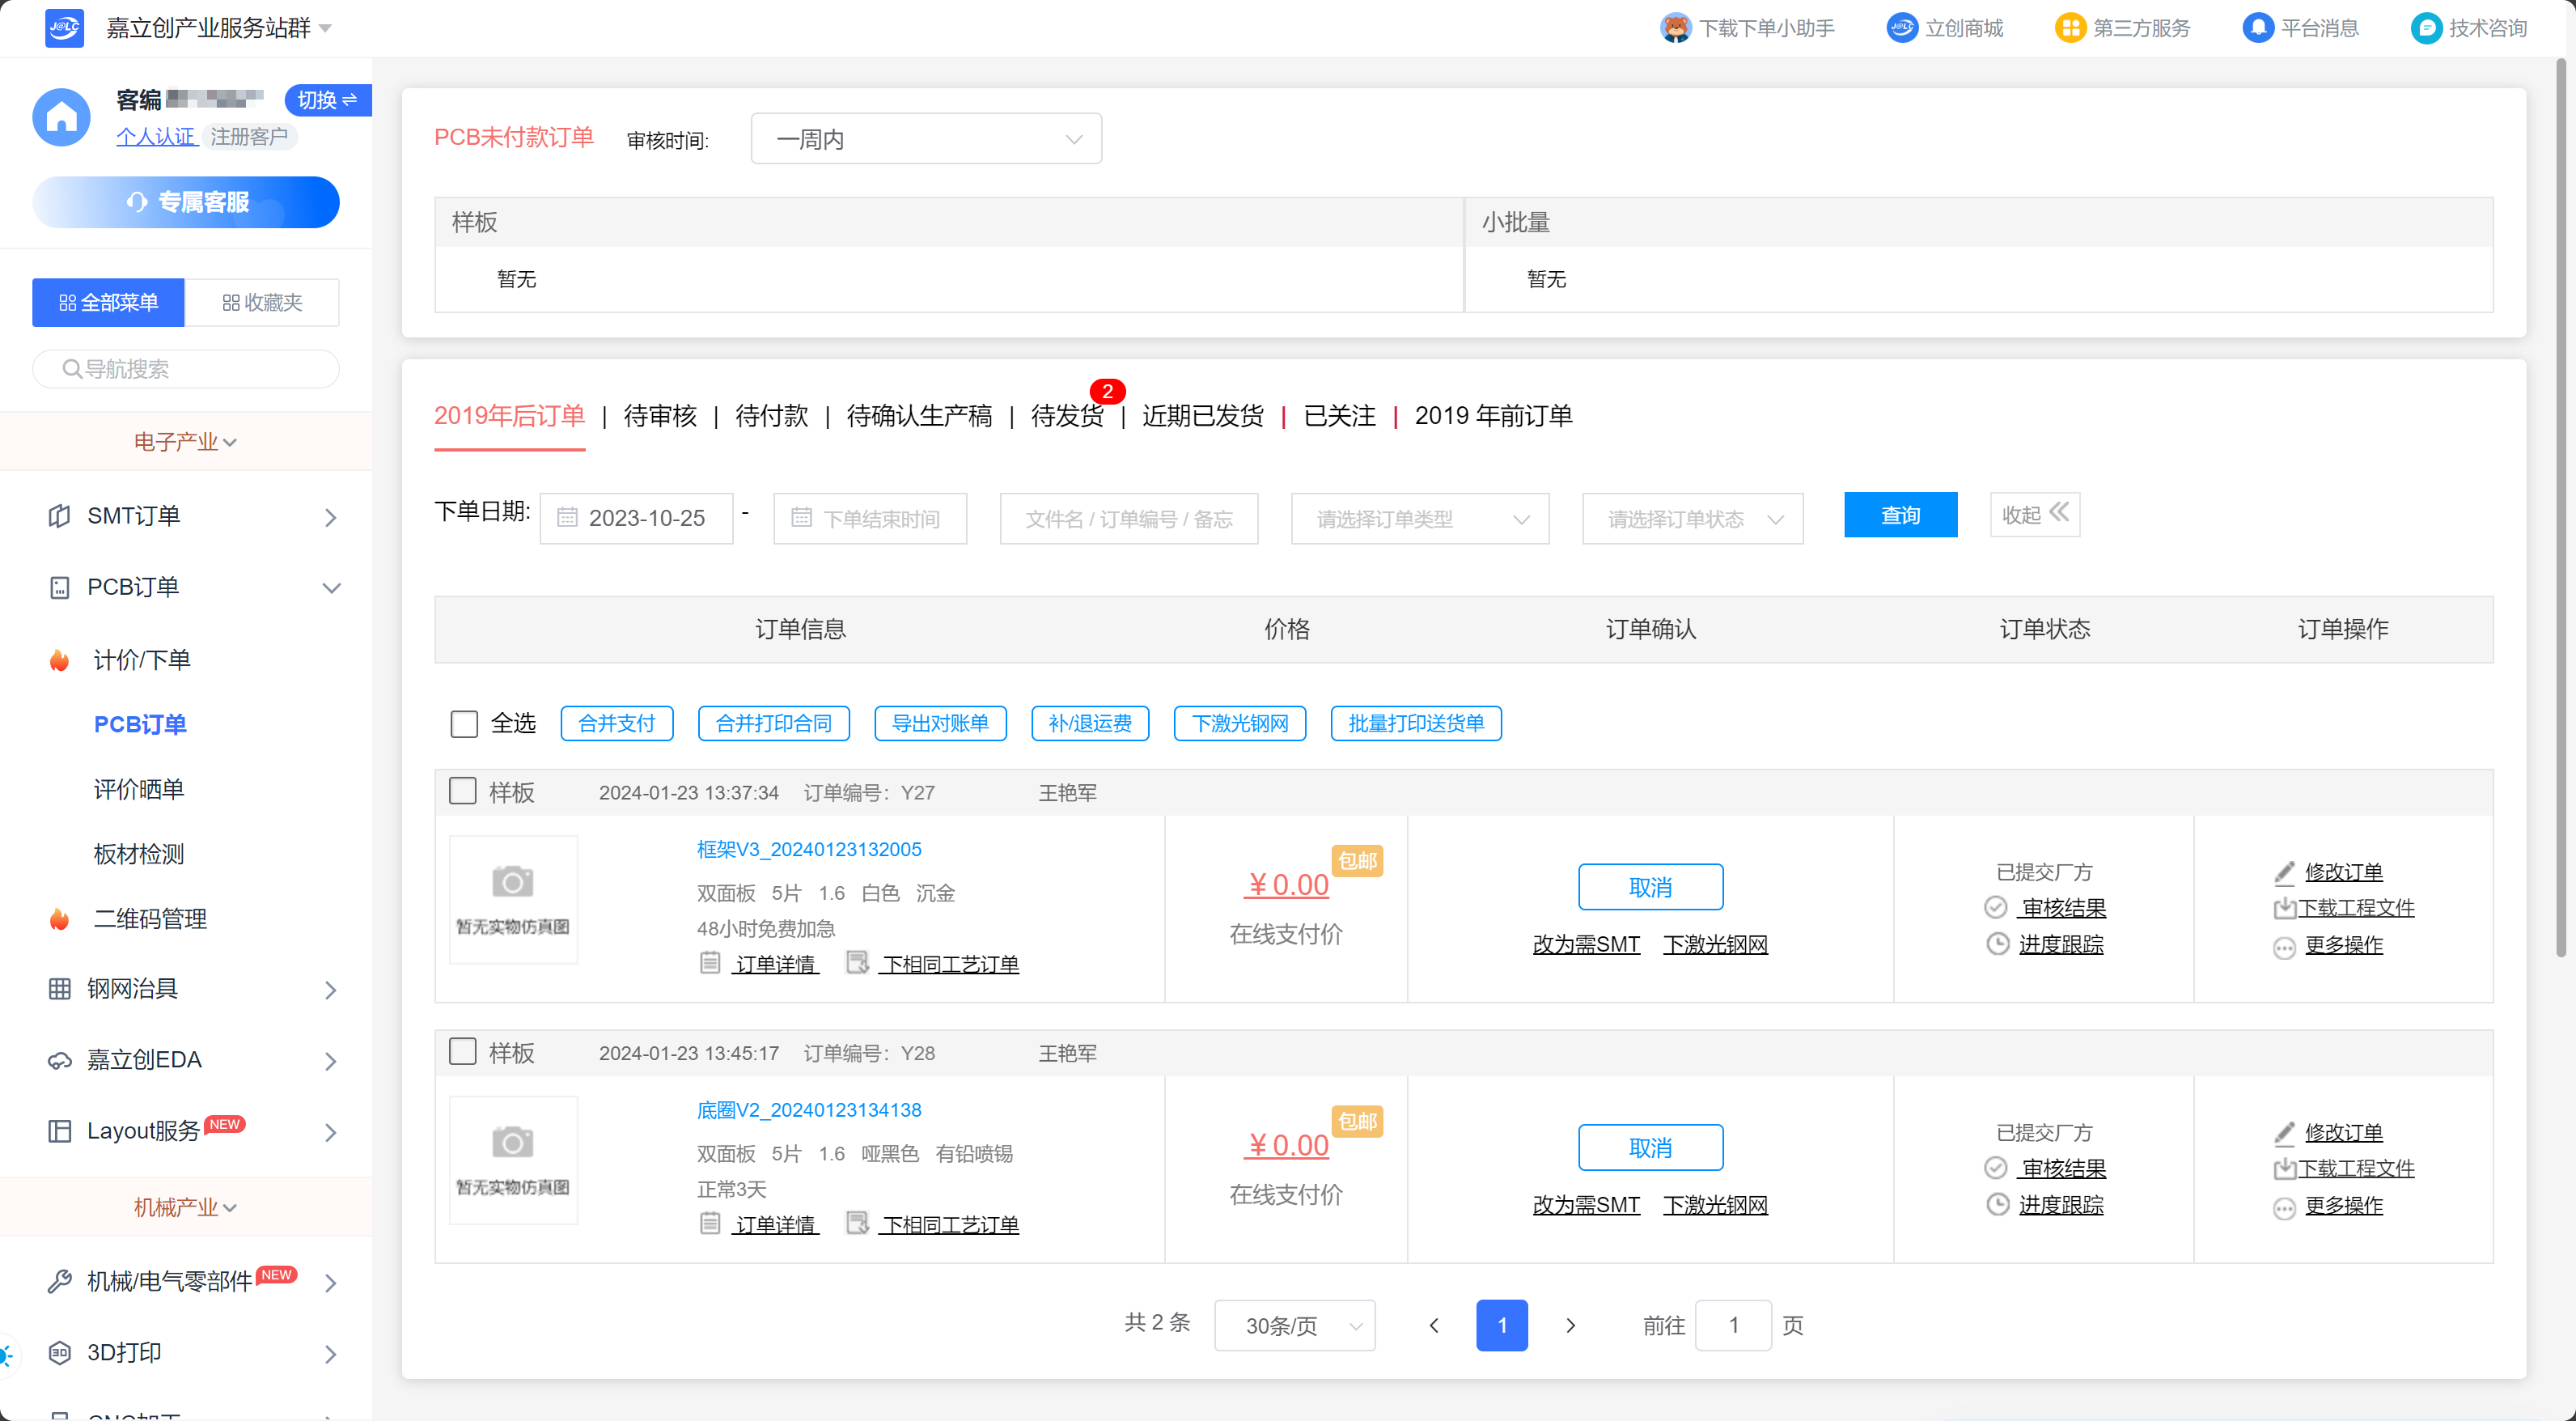2576x1421 pixels.
Task: Open link 框架V3_20240123132005
Action: 808,849
